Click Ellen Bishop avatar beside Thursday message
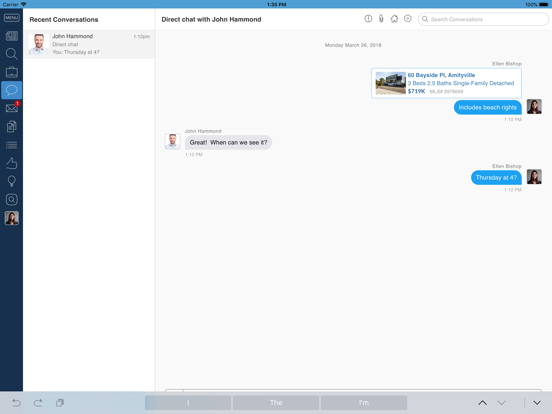The height and width of the screenshot is (414, 552). tap(534, 177)
